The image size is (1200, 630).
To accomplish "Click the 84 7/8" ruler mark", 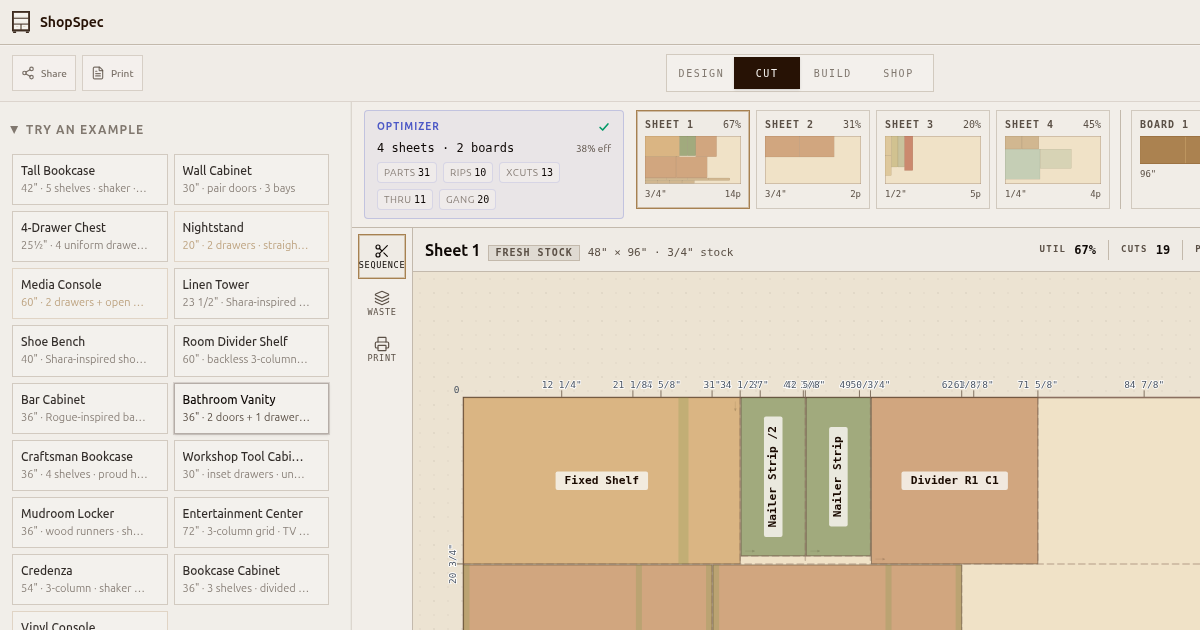I will [1144, 385].
